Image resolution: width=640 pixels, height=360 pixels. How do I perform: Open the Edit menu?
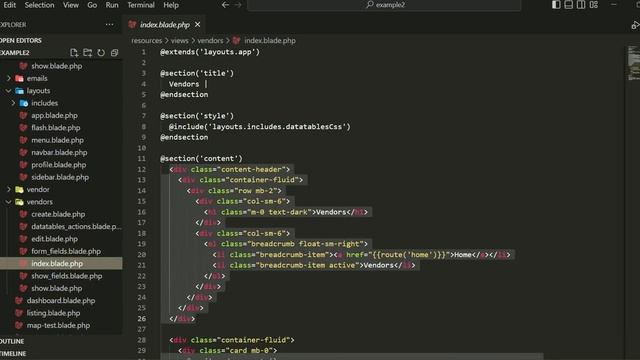click(9, 5)
